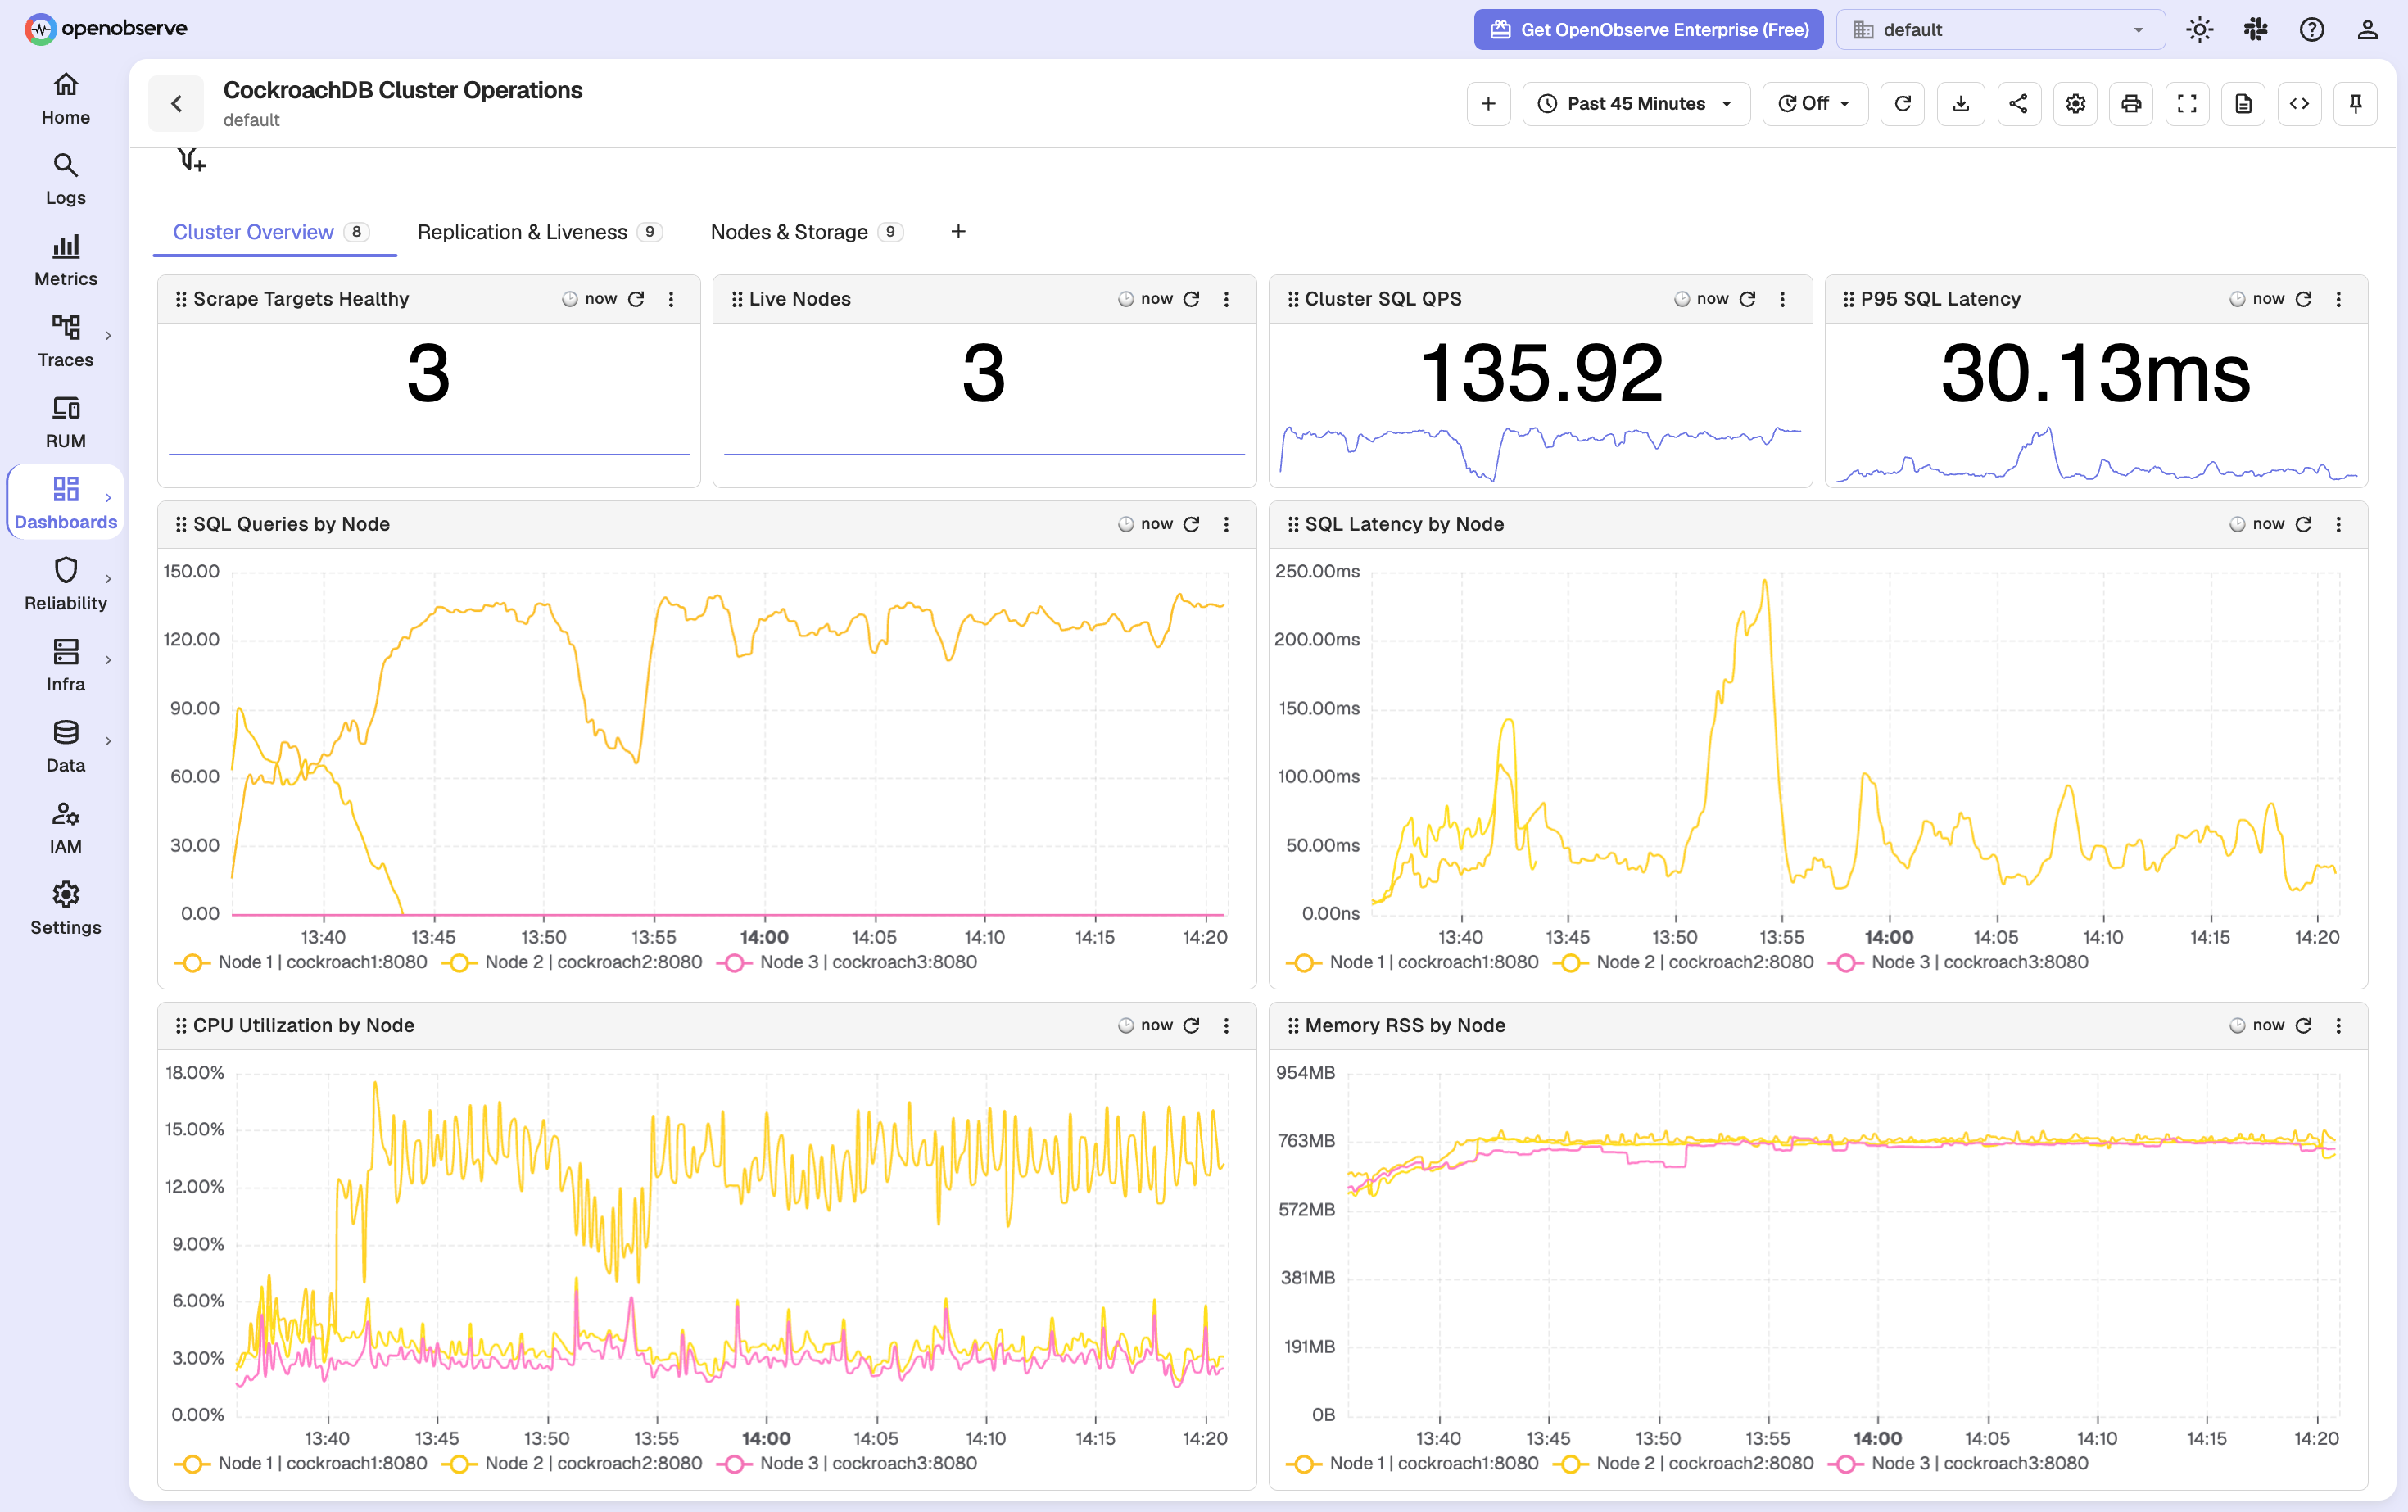Toggle Node 2 series in CPU Utilization legend
The image size is (2408, 1512).
point(572,1463)
